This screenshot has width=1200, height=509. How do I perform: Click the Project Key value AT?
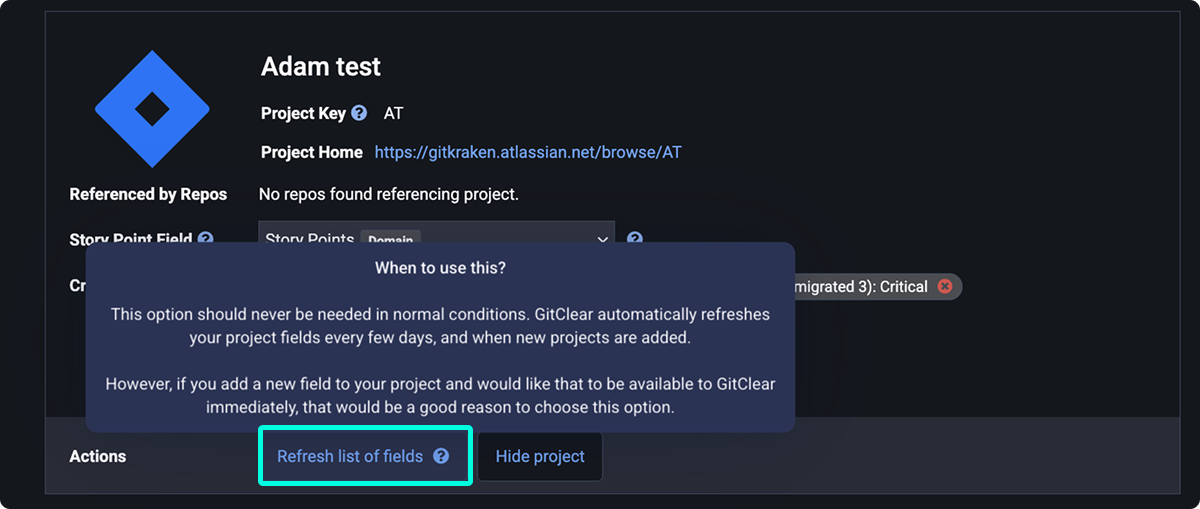tap(394, 113)
